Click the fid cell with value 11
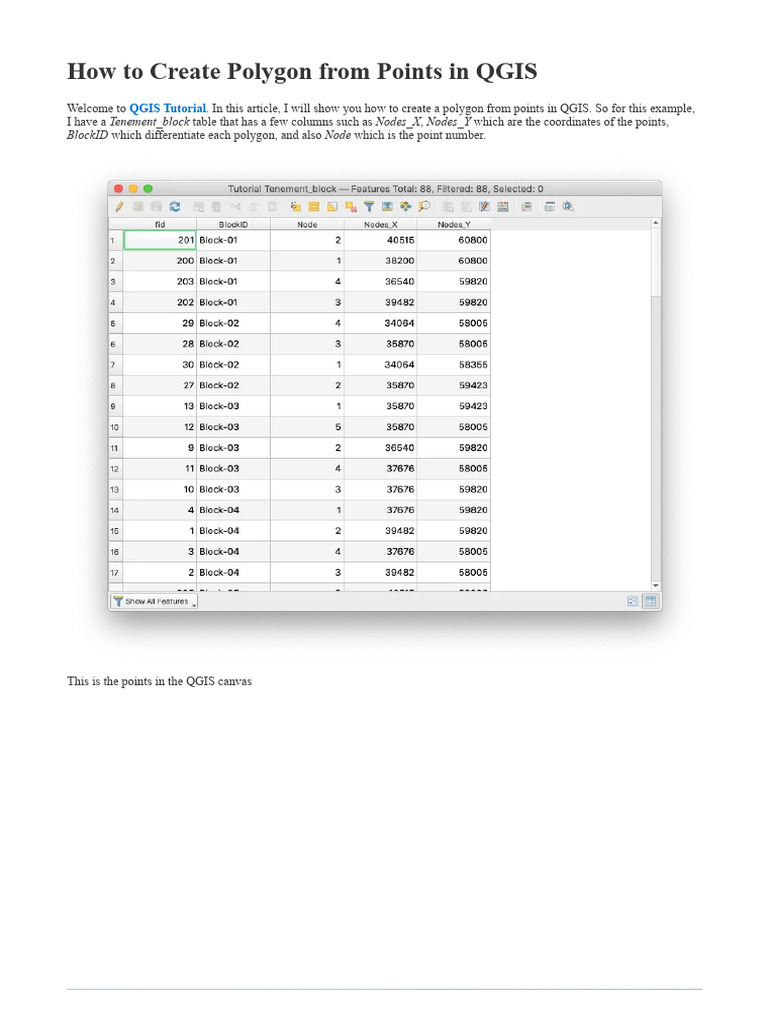The width and height of the screenshot is (768, 1024). click(x=160, y=468)
